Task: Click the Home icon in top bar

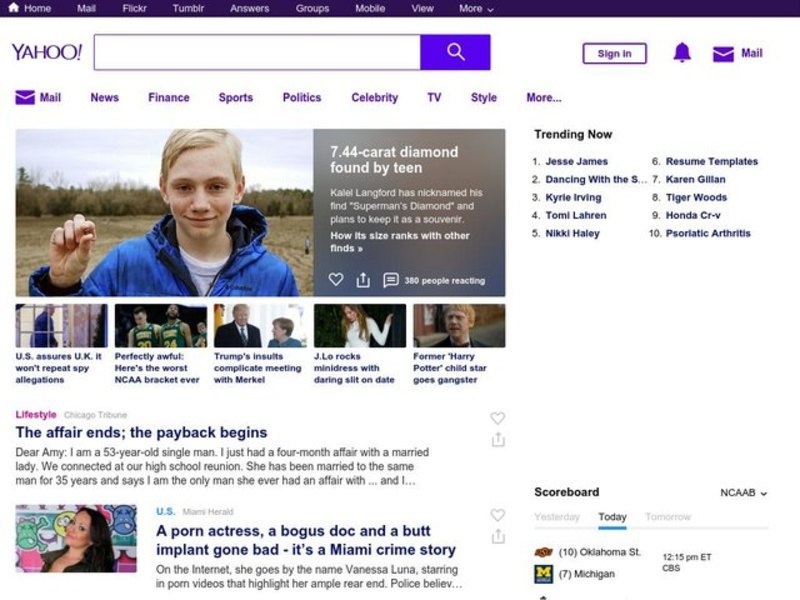Action: 13,8
